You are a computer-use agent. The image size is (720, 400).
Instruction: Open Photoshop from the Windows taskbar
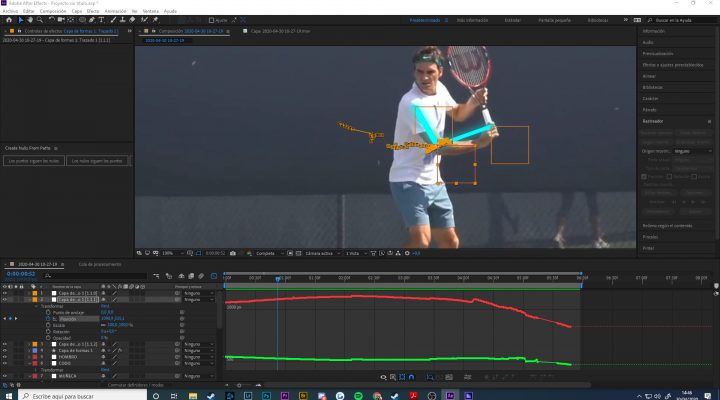[266, 395]
